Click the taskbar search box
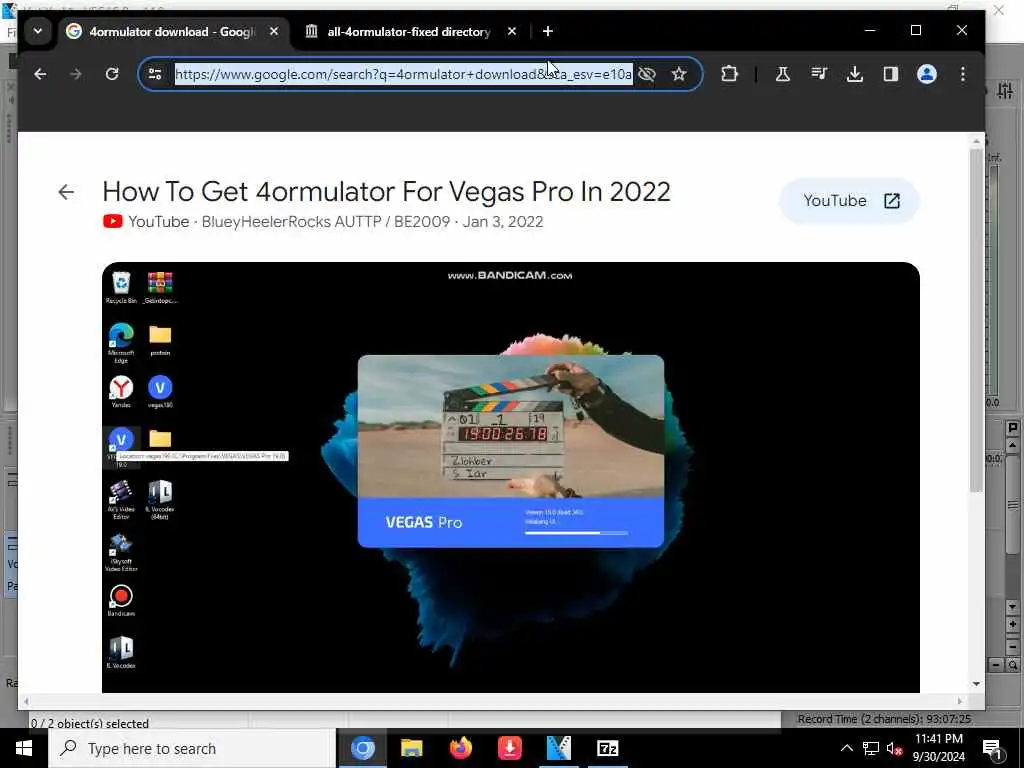This screenshot has width=1024, height=768. (x=192, y=748)
